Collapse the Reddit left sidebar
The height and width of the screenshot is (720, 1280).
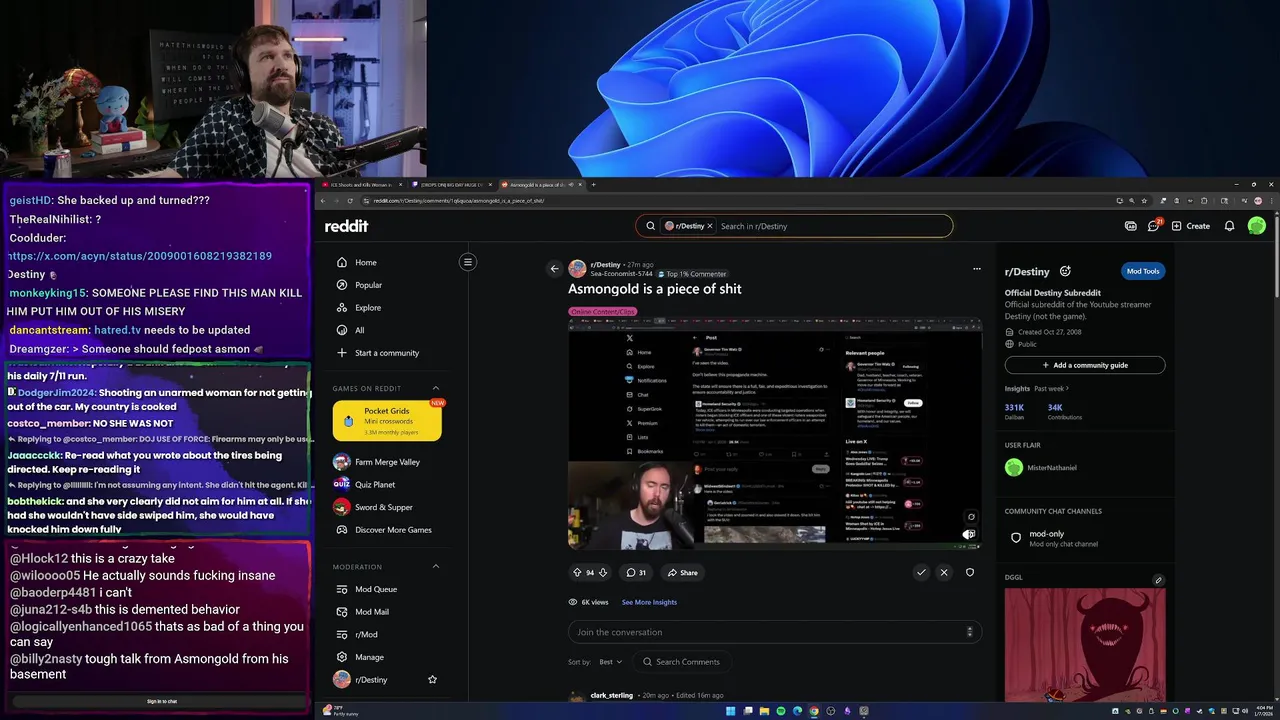[467, 262]
